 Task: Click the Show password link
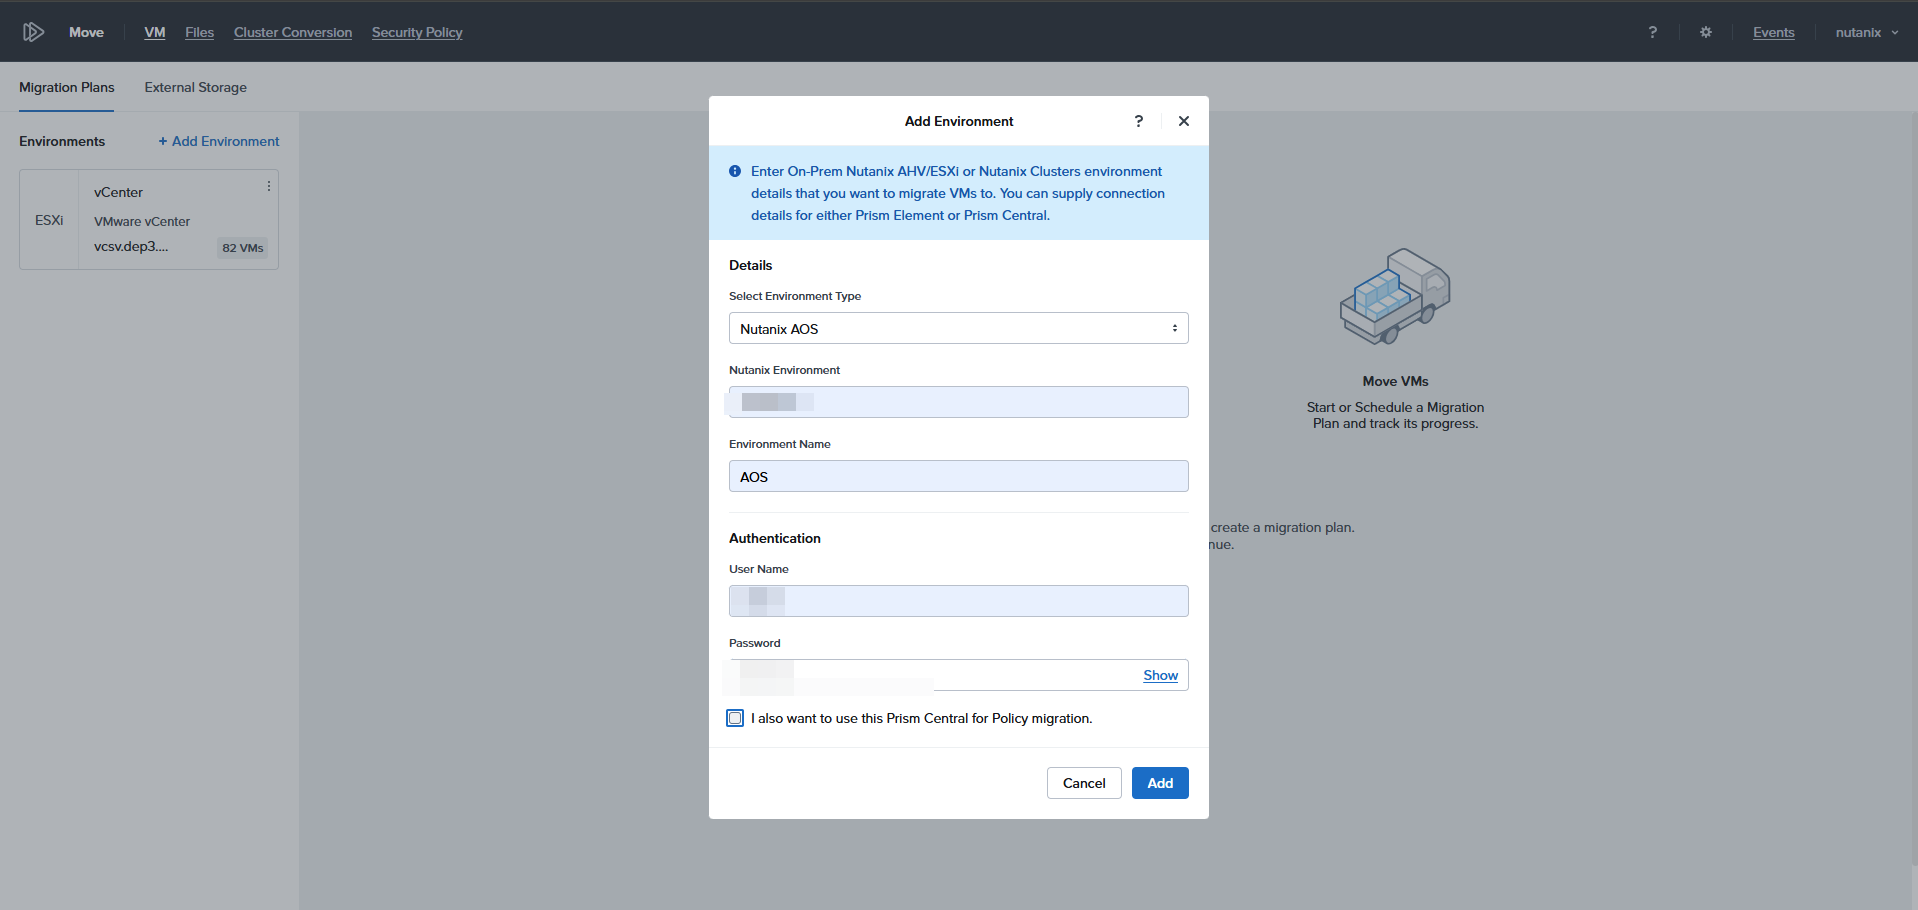1160,675
